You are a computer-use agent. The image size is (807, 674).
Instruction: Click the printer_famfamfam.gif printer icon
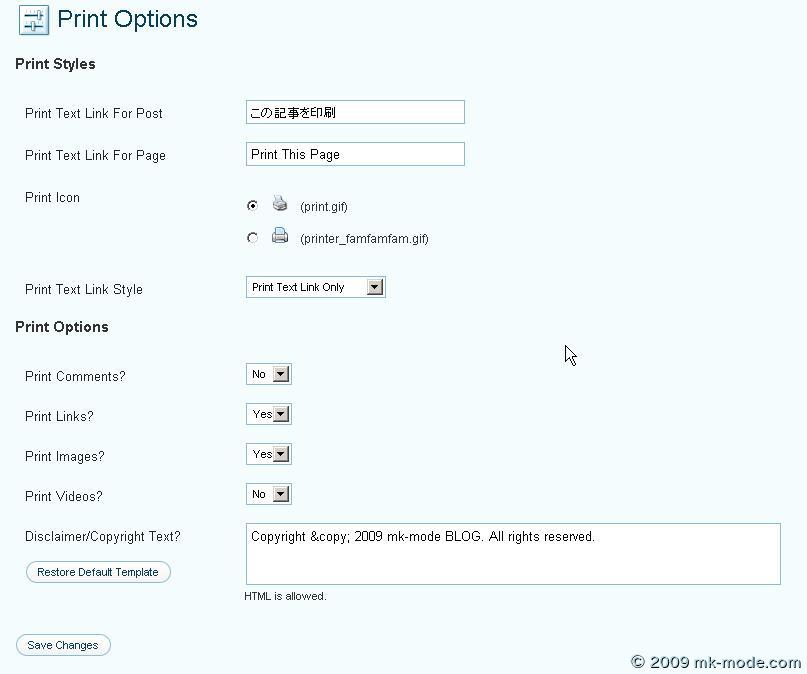(280, 236)
